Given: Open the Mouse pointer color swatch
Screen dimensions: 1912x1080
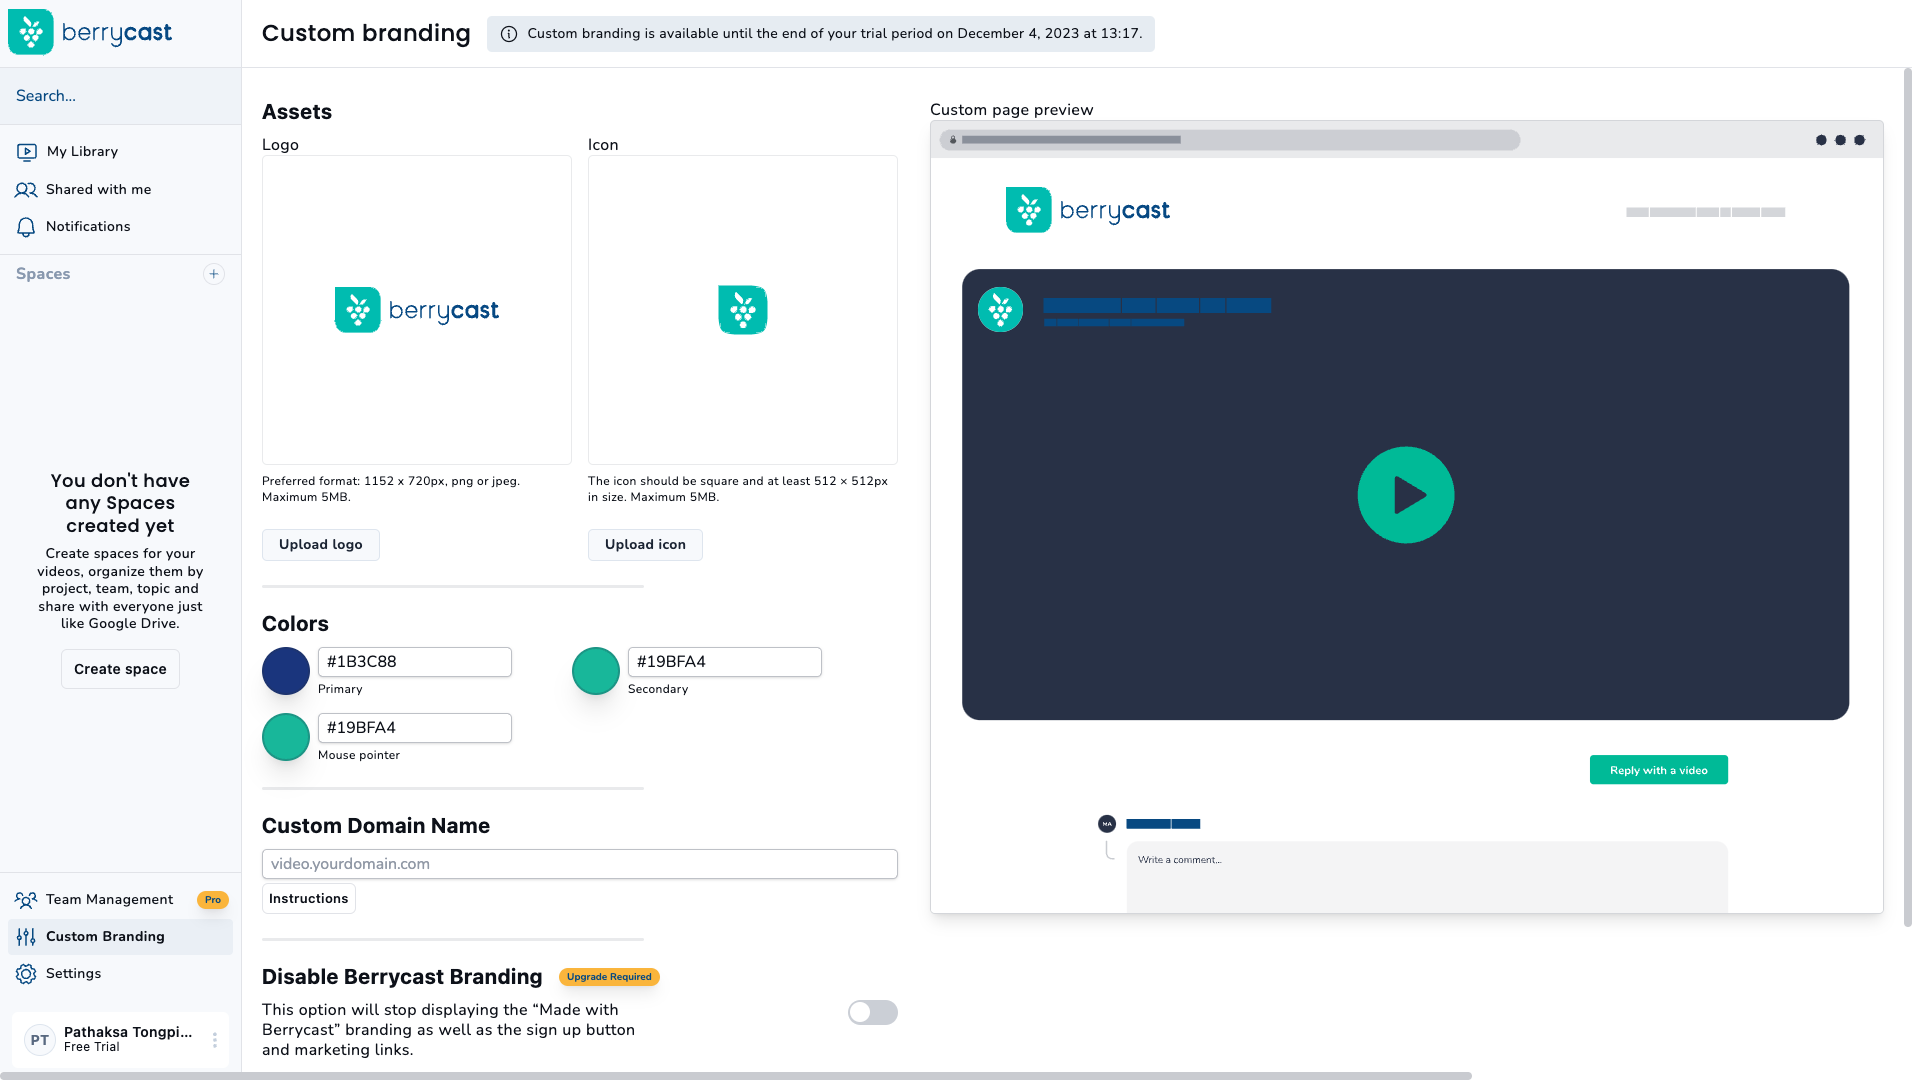Looking at the screenshot, I should 286,737.
